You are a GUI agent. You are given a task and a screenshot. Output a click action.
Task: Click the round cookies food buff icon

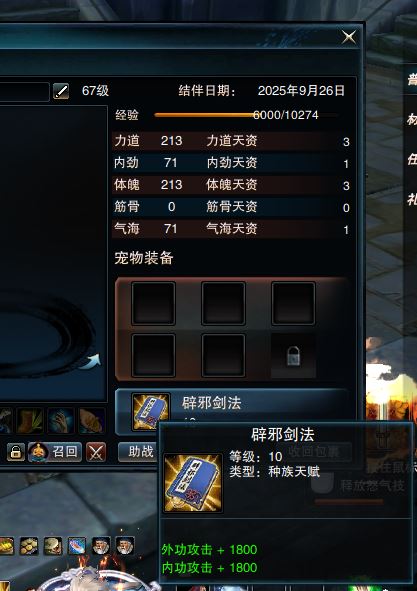tap(29, 546)
